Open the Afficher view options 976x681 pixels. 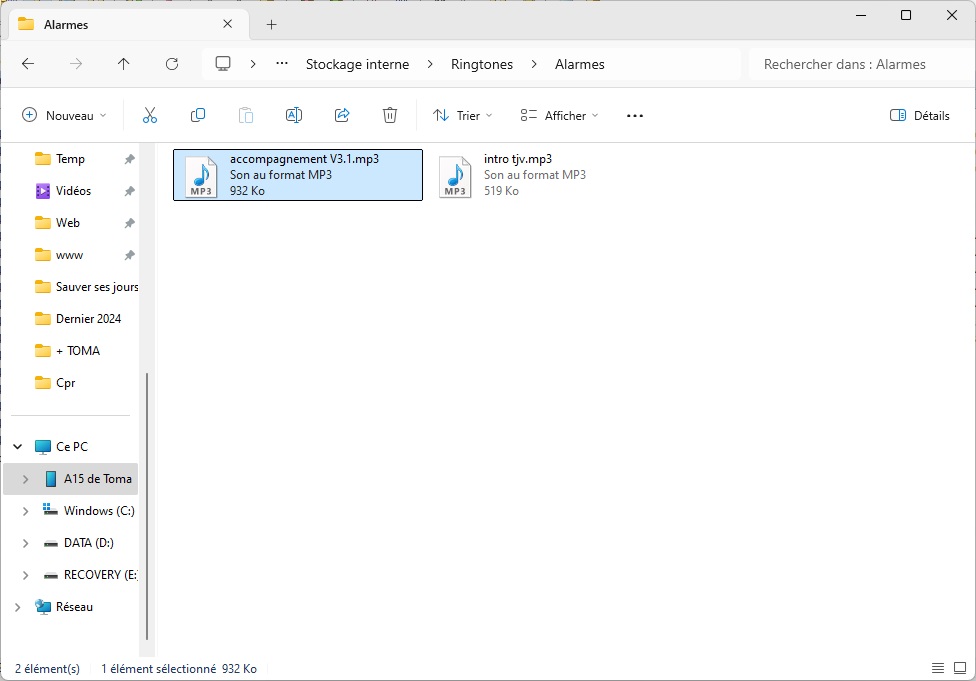pyautogui.click(x=559, y=115)
